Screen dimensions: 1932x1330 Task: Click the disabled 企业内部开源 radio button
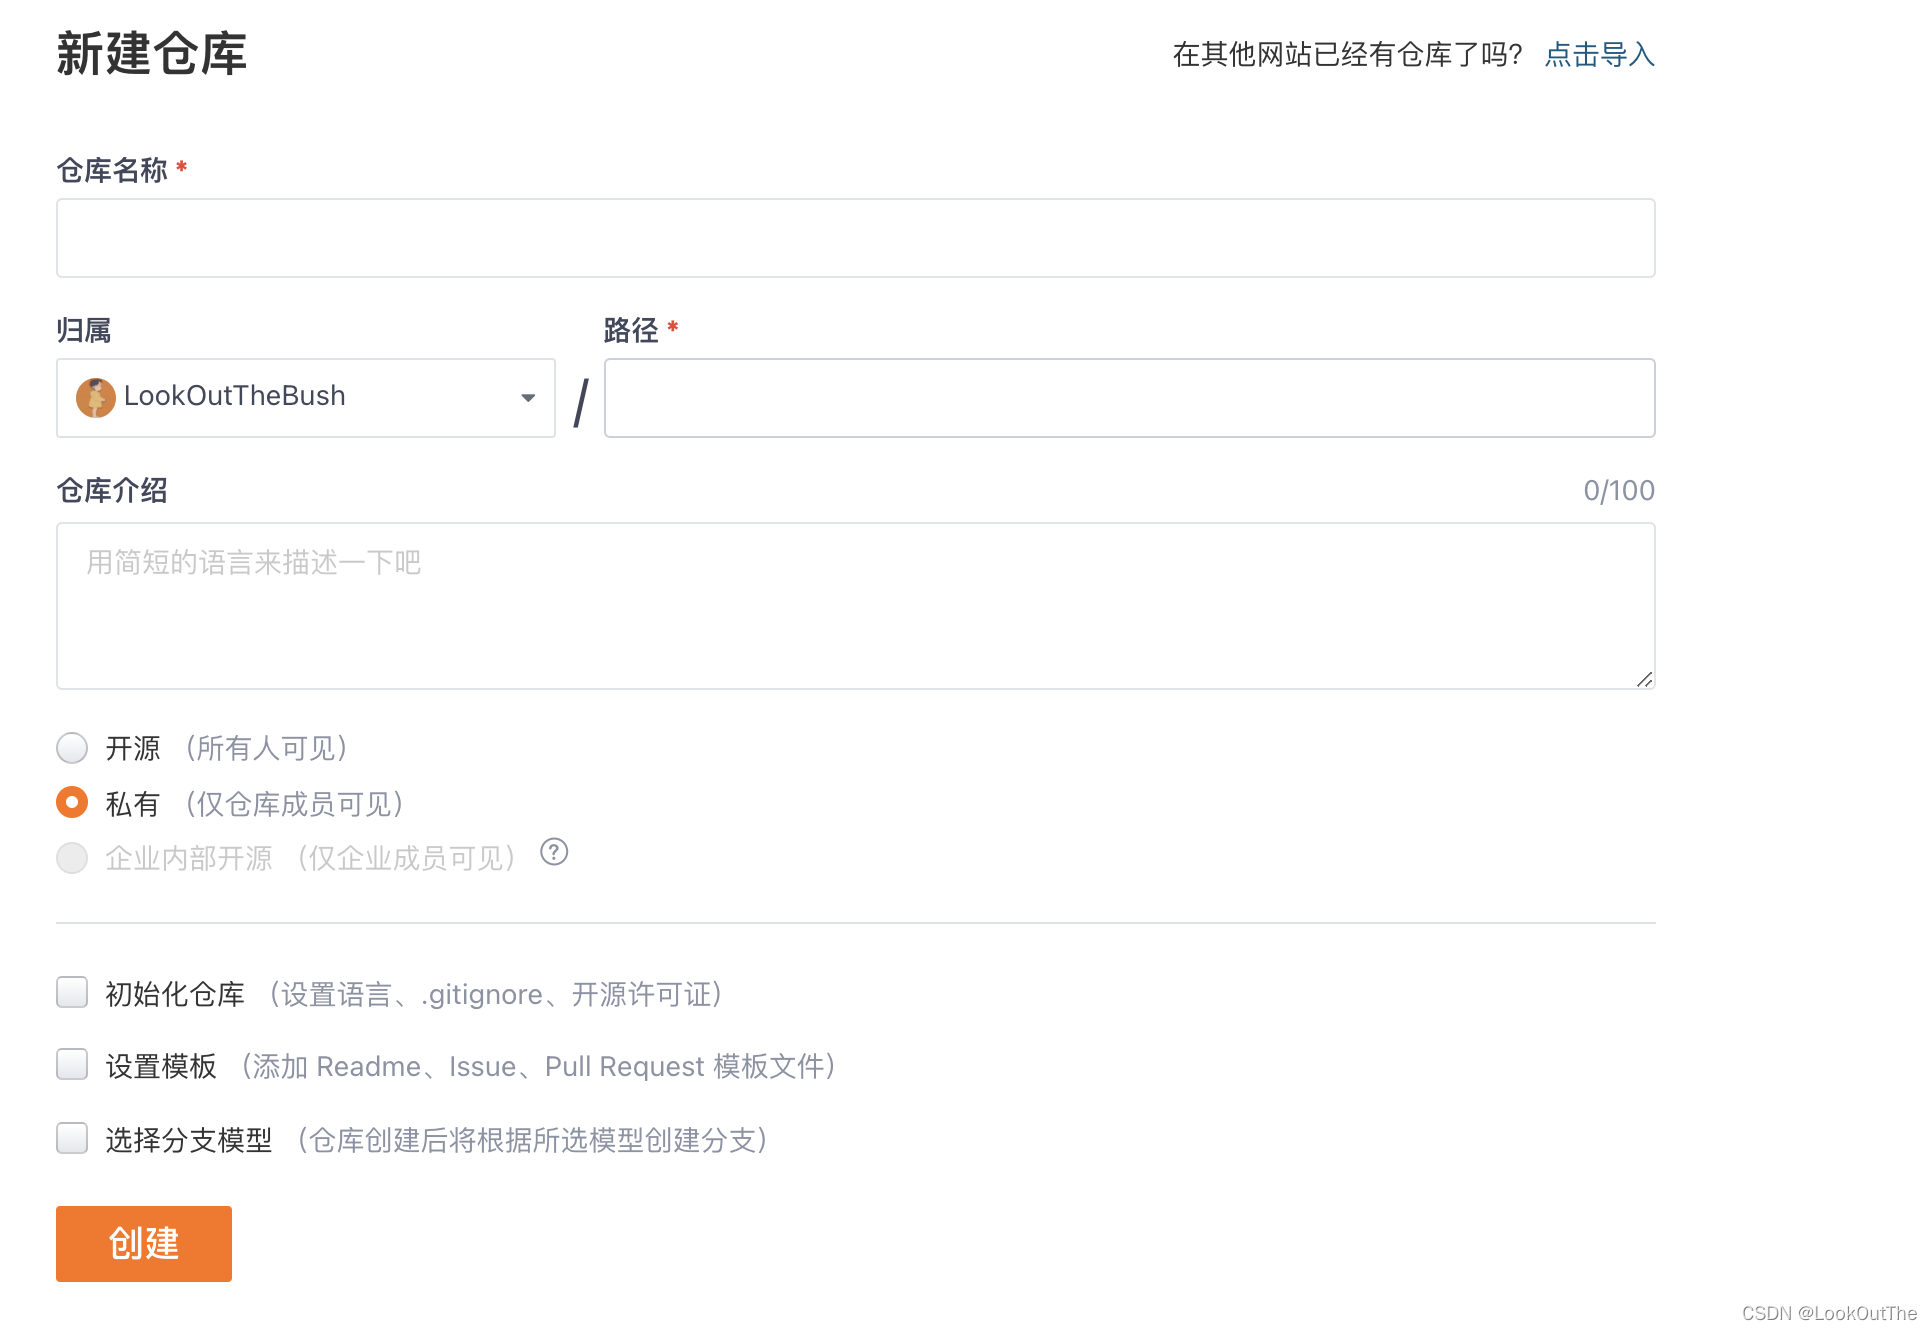72,858
